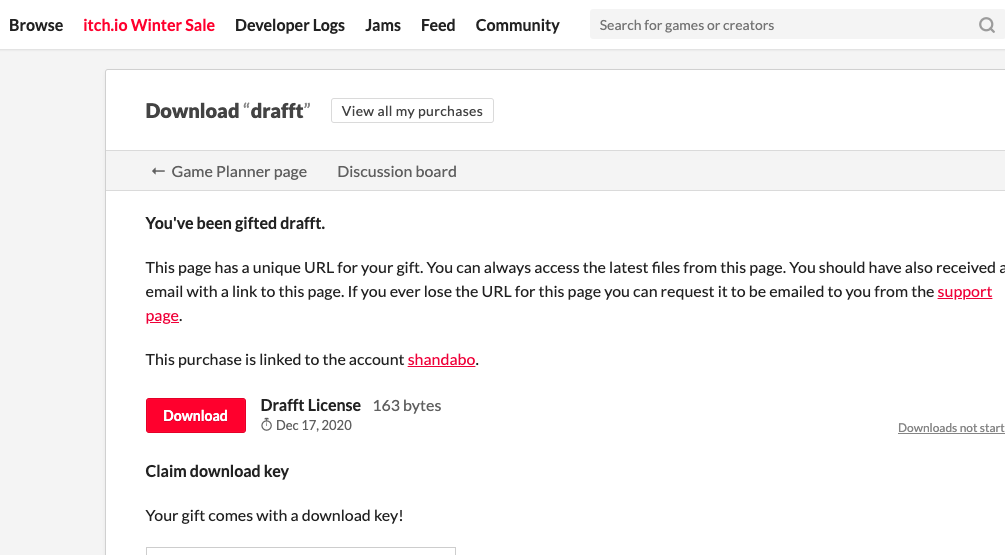The height and width of the screenshot is (555, 1005).
Task: Return to the Game Planner page link
Action: pyautogui.click(x=239, y=171)
